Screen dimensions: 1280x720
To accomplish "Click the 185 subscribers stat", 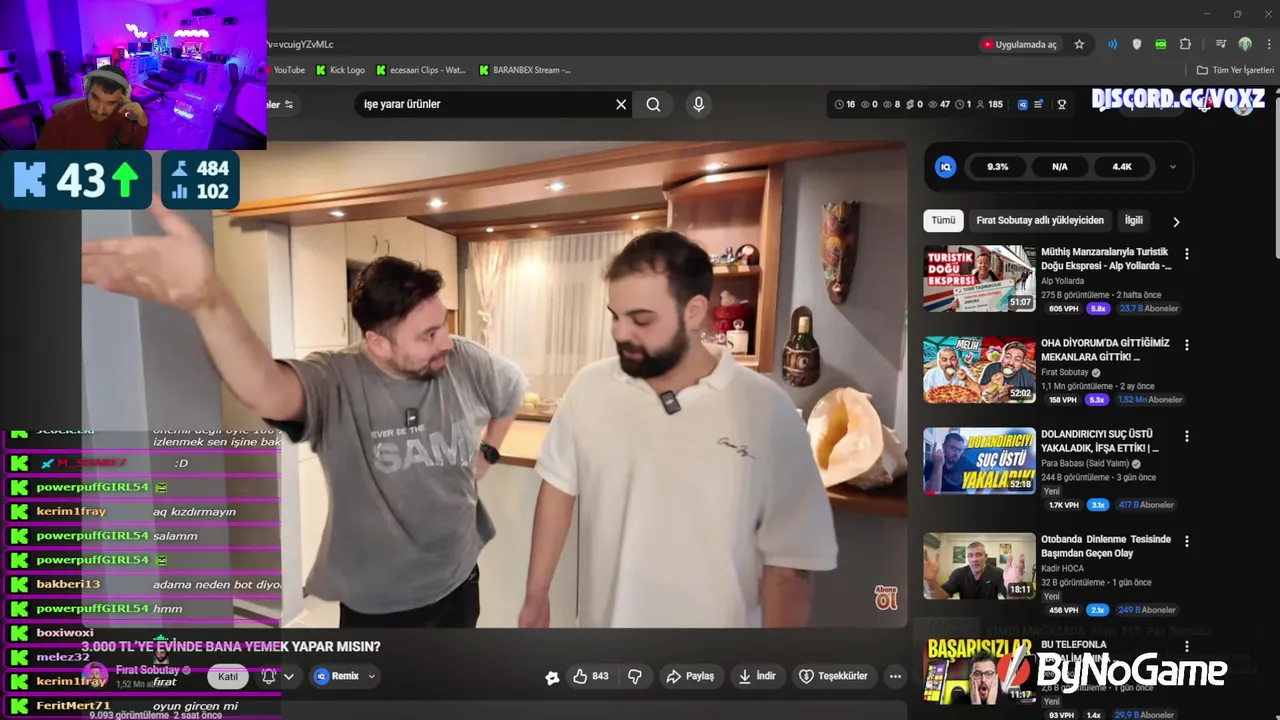I will click(989, 104).
